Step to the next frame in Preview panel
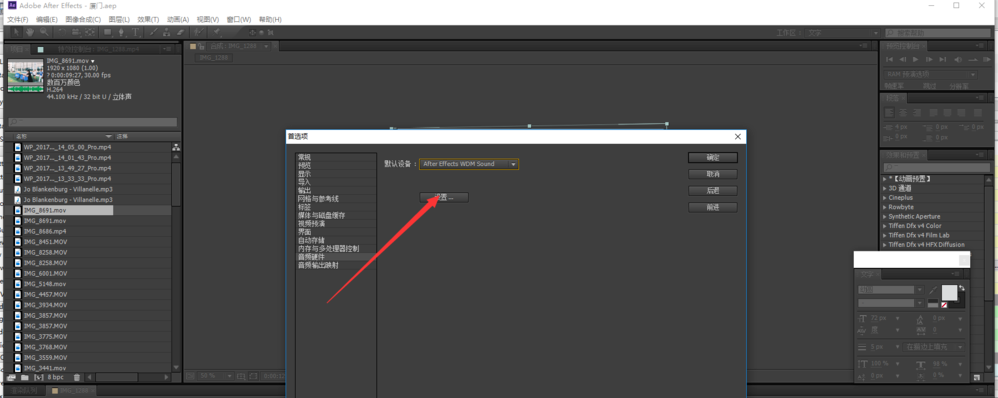Screen dimensions: 998x398 929,59
